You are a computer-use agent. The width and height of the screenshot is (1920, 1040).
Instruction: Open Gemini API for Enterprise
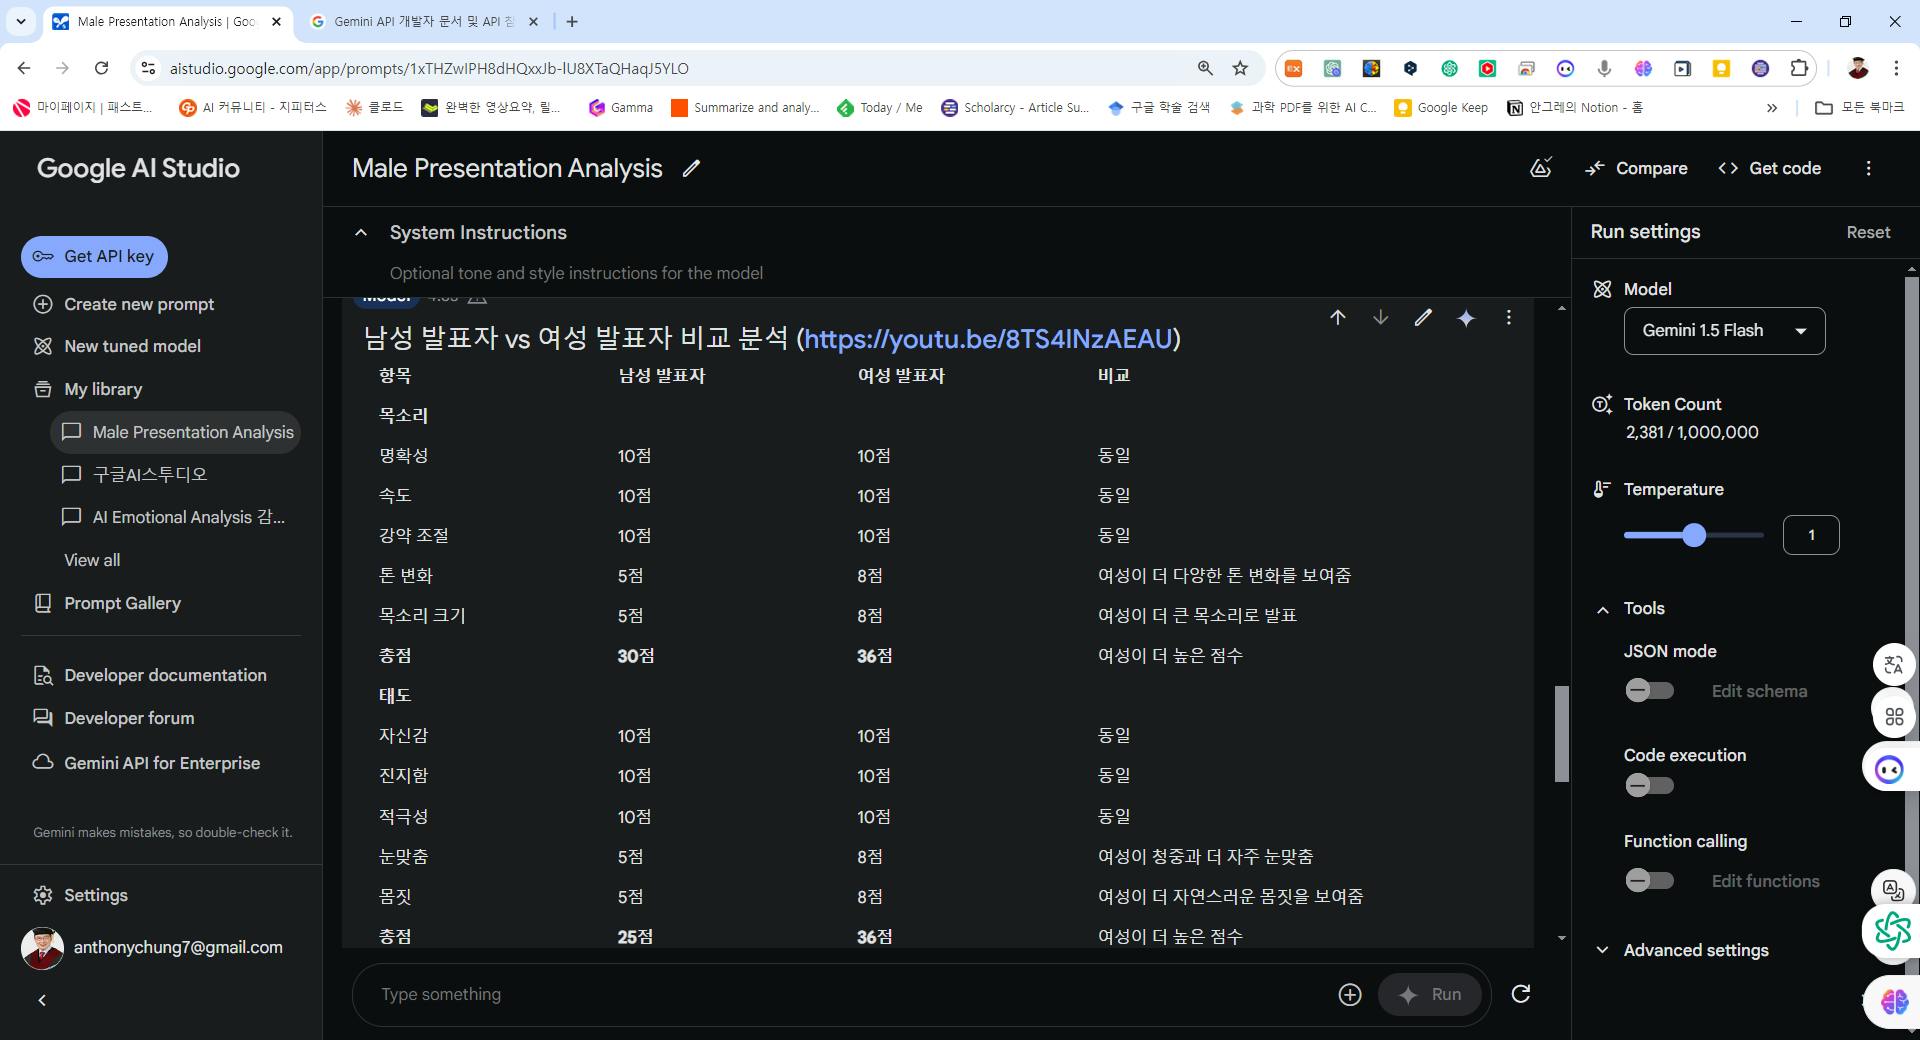point(147,763)
